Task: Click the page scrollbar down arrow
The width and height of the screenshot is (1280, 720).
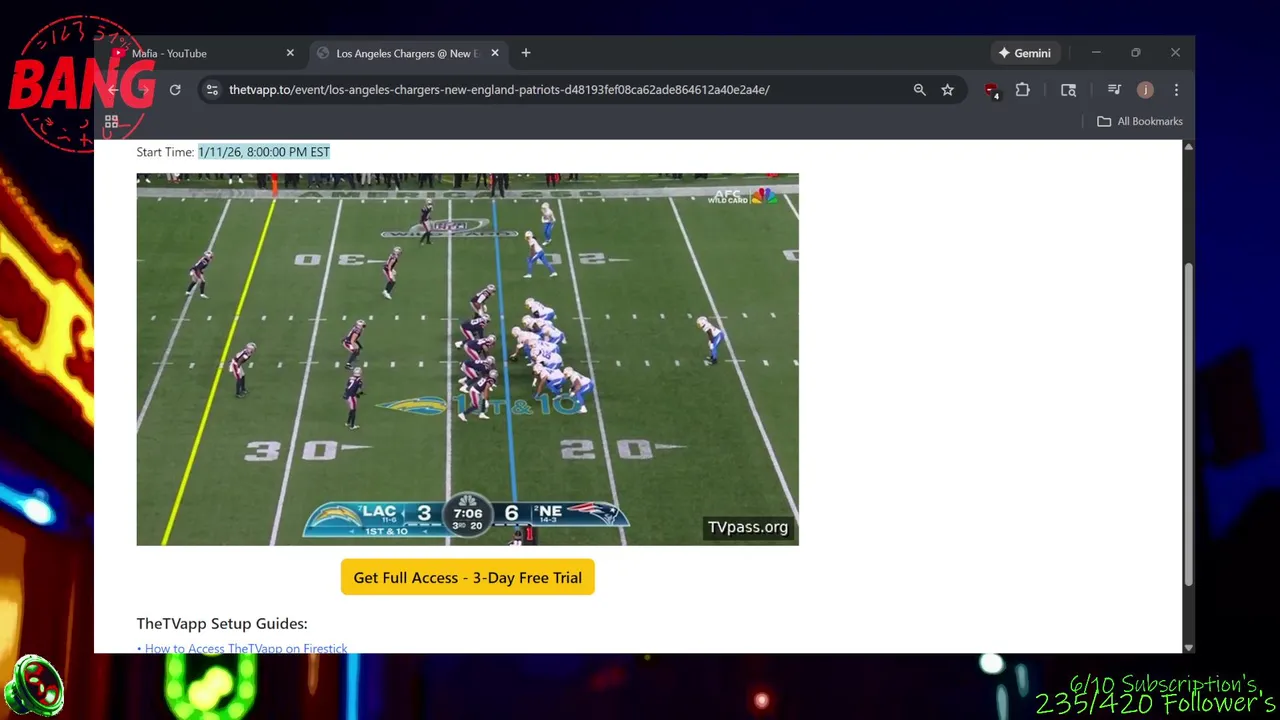Action: pos(1188,647)
